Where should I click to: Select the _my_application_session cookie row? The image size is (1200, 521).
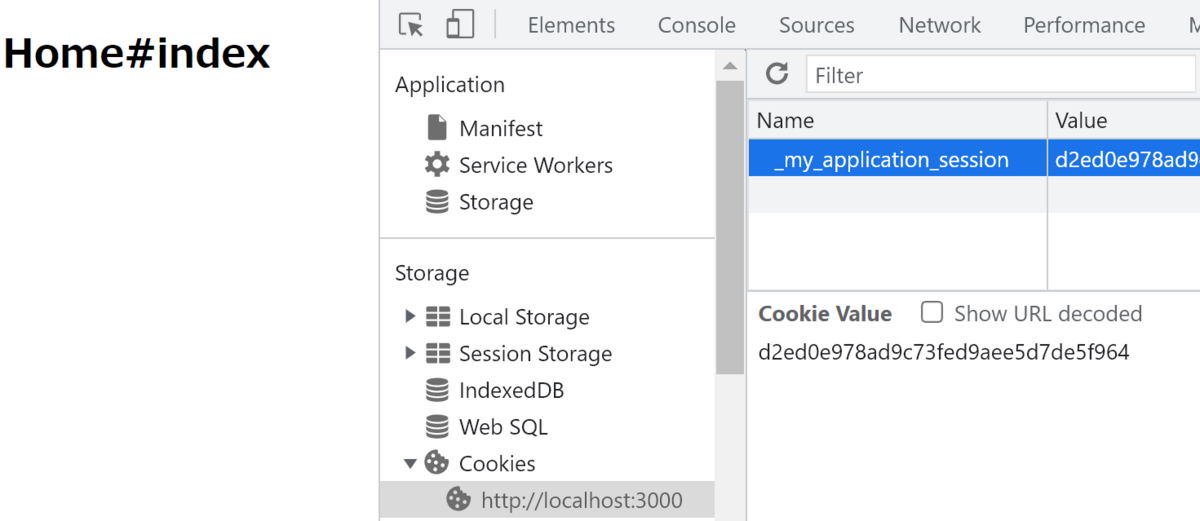point(891,160)
